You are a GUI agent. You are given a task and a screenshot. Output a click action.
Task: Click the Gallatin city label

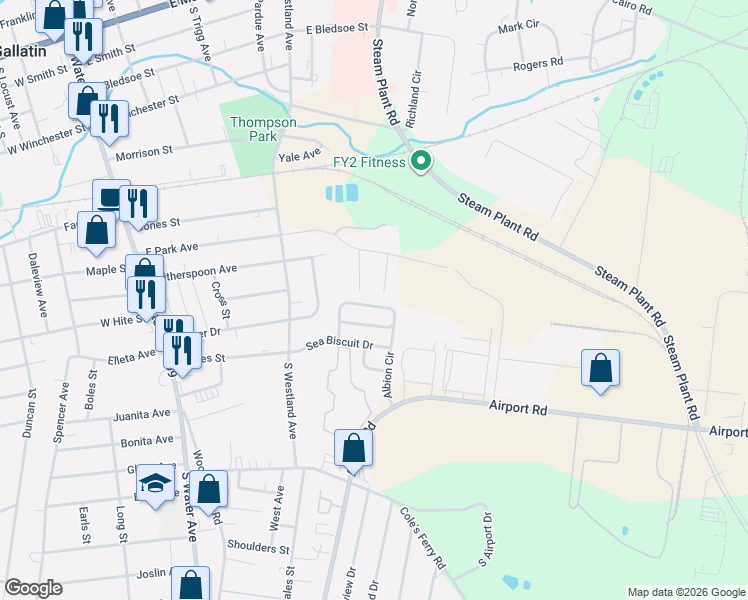tap(22, 51)
